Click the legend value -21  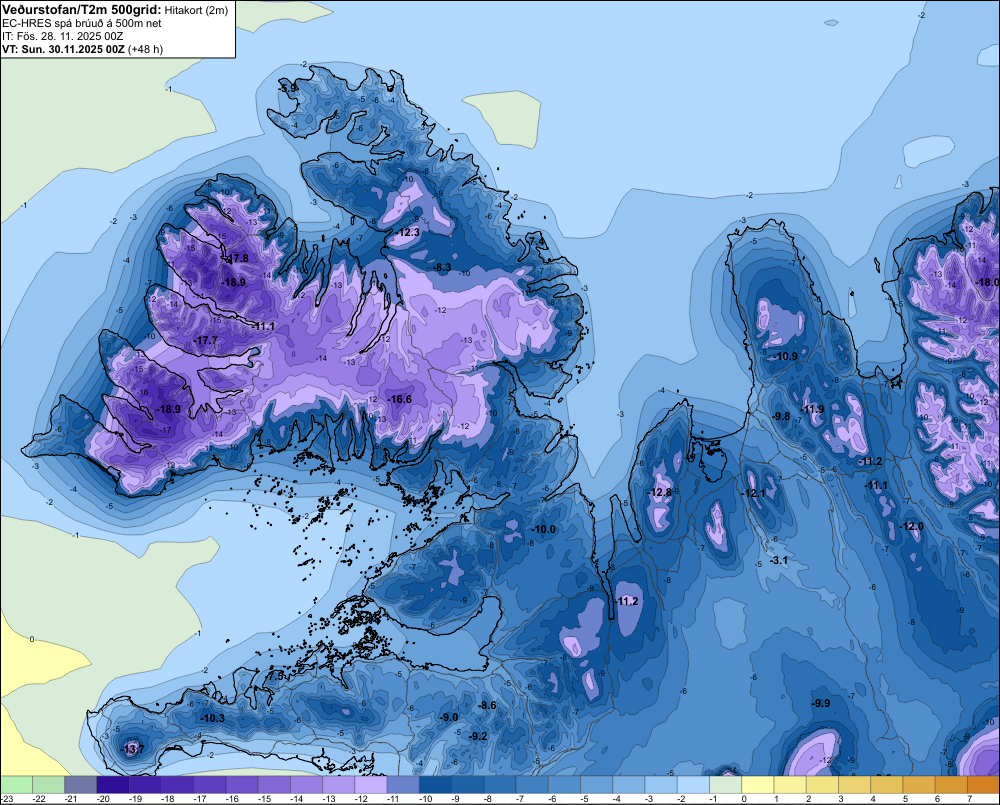(71, 799)
